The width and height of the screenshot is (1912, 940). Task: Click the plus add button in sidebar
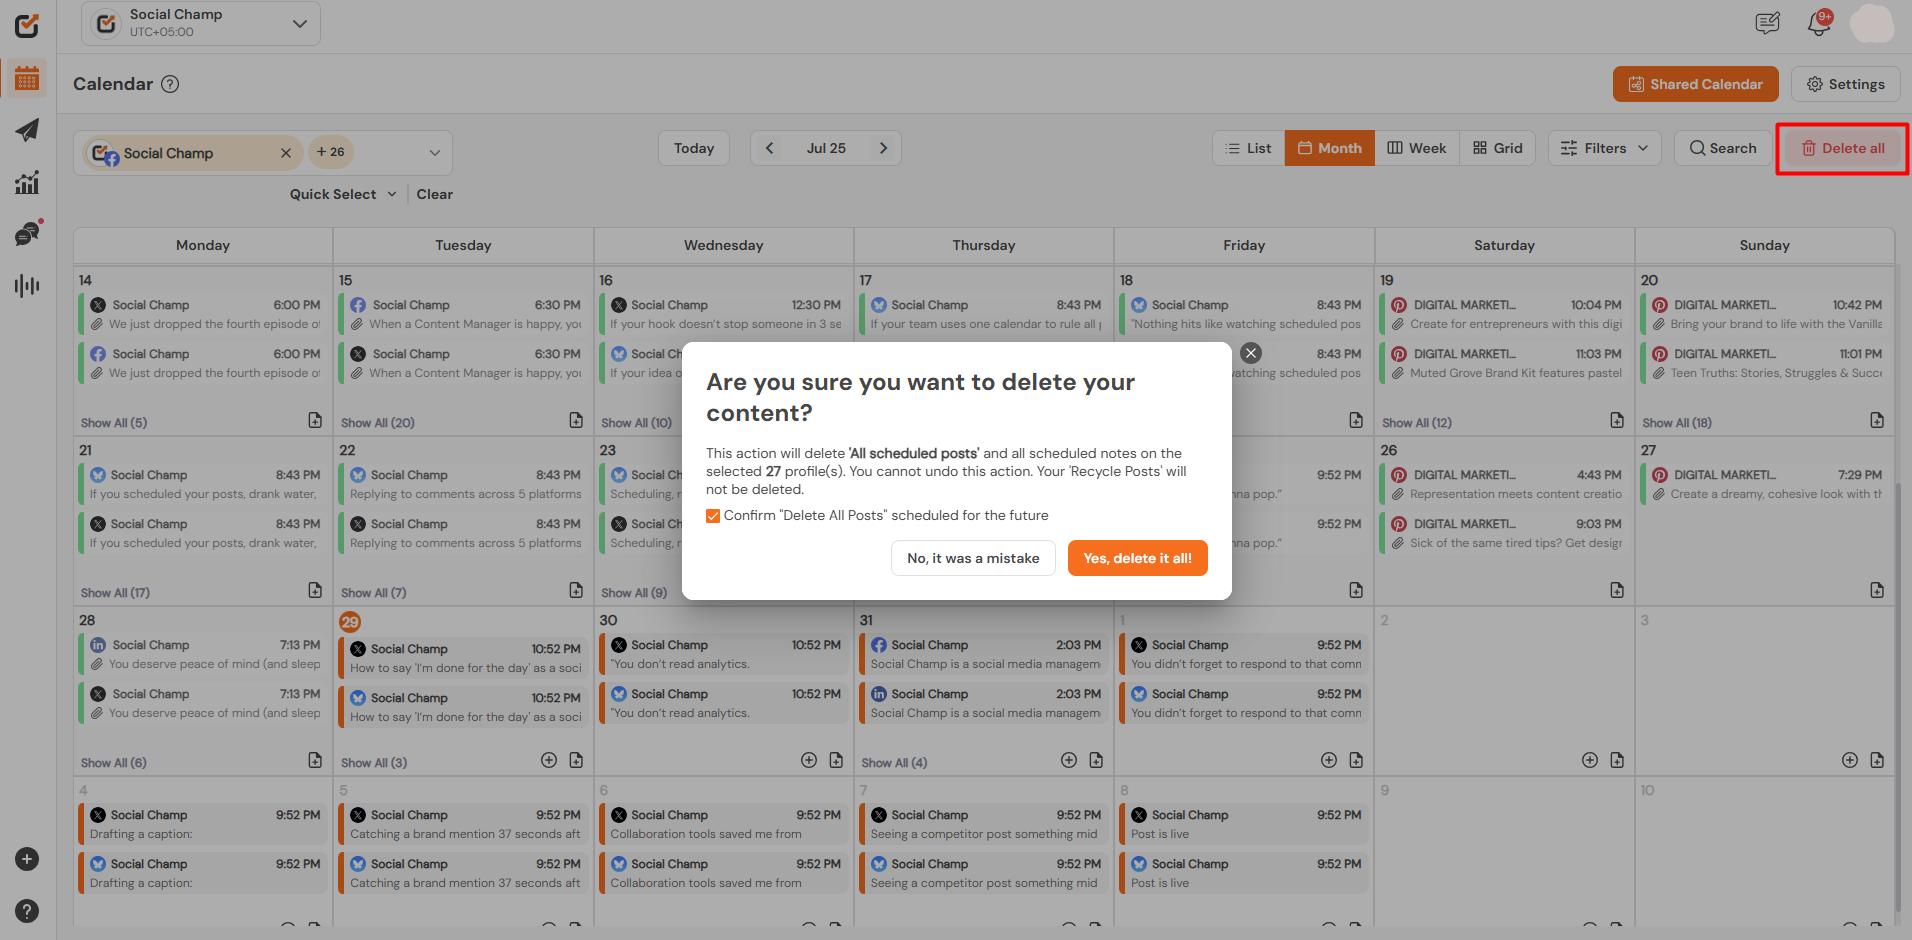(28, 859)
